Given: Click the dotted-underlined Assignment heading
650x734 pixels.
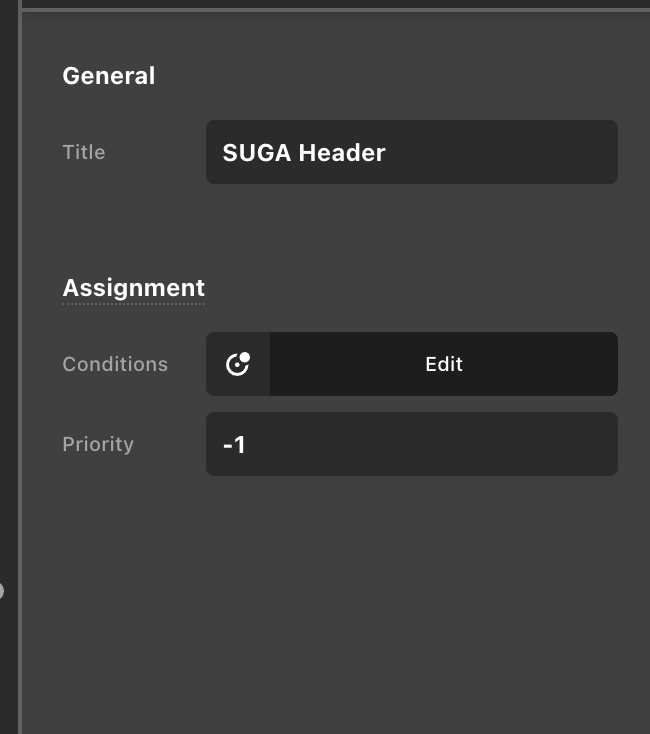Looking at the screenshot, I should click(x=133, y=288).
